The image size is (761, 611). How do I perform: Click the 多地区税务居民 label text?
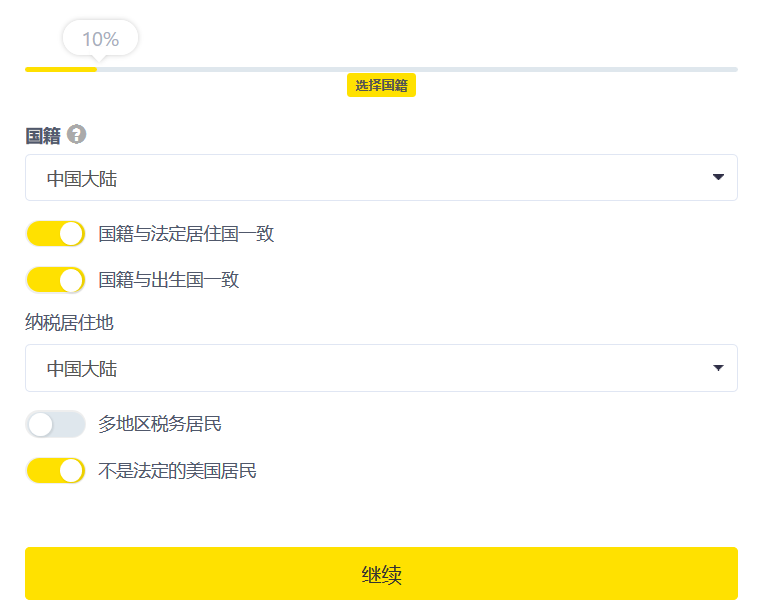pos(160,424)
